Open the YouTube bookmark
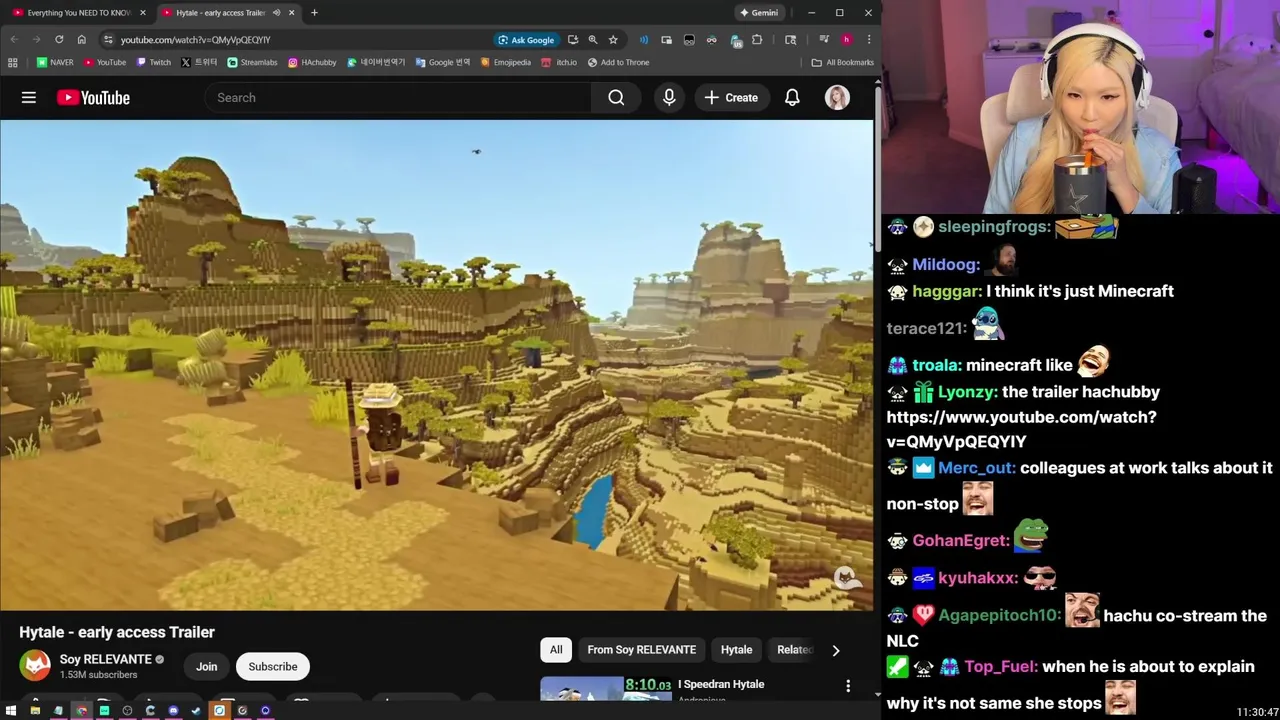 click(105, 62)
